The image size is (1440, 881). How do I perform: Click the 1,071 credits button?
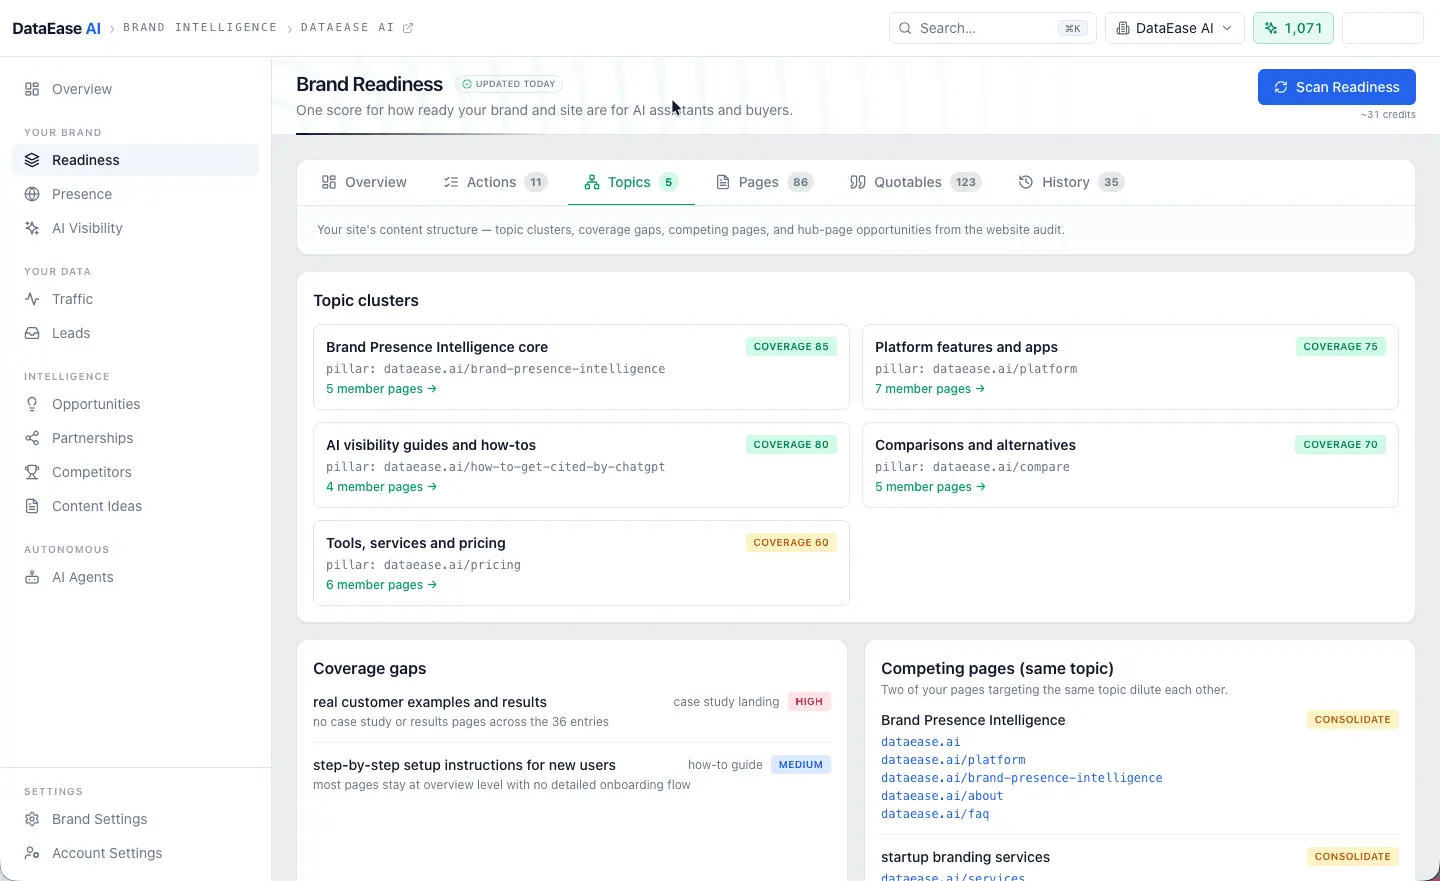pyautogui.click(x=1293, y=28)
